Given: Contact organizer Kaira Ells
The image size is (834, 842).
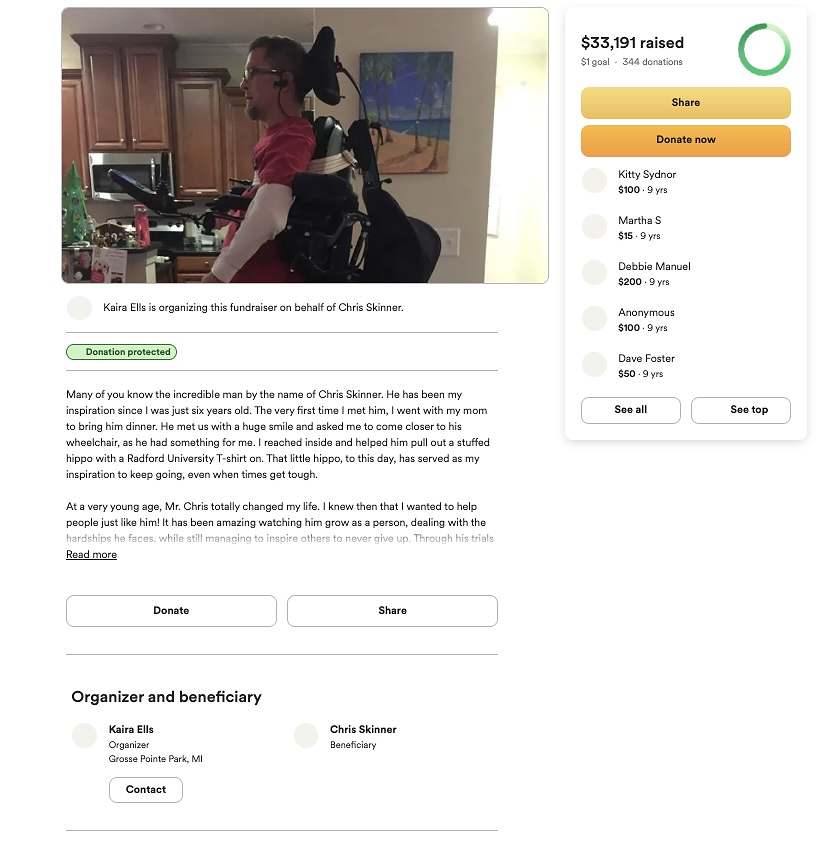Looking at the screenshot, I should [x=146, y=790].
